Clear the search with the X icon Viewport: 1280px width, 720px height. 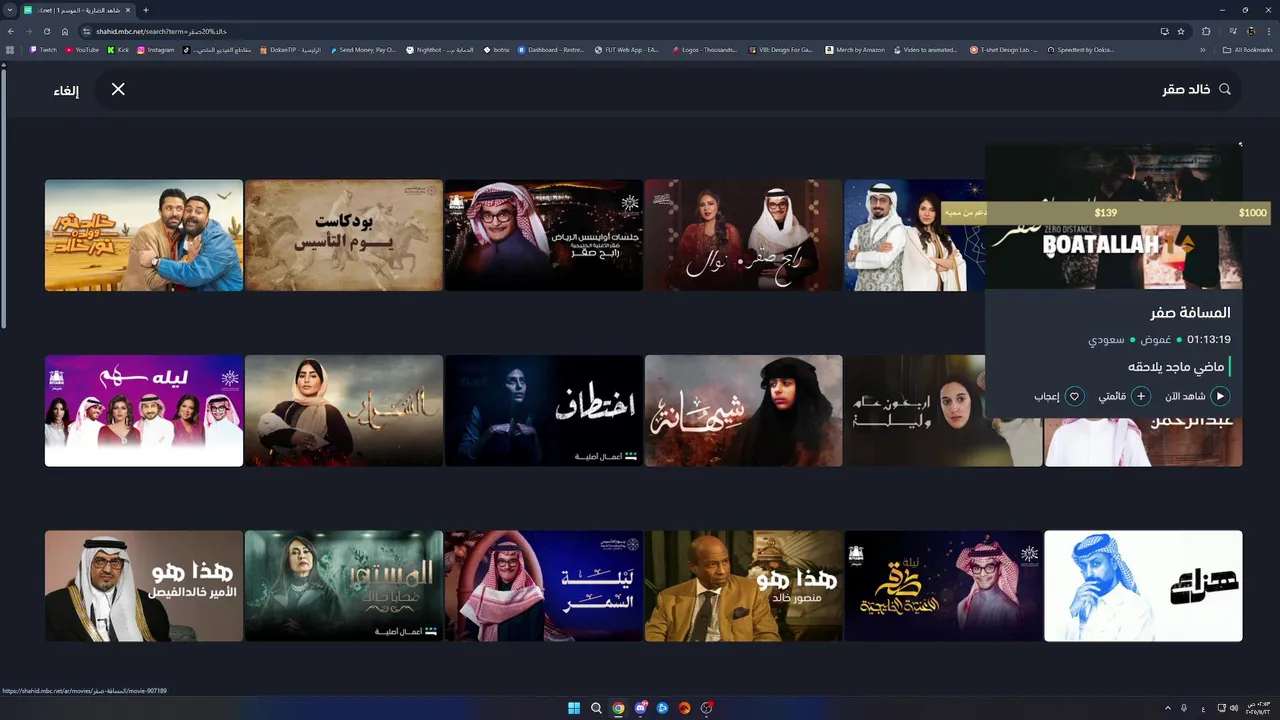118,89
